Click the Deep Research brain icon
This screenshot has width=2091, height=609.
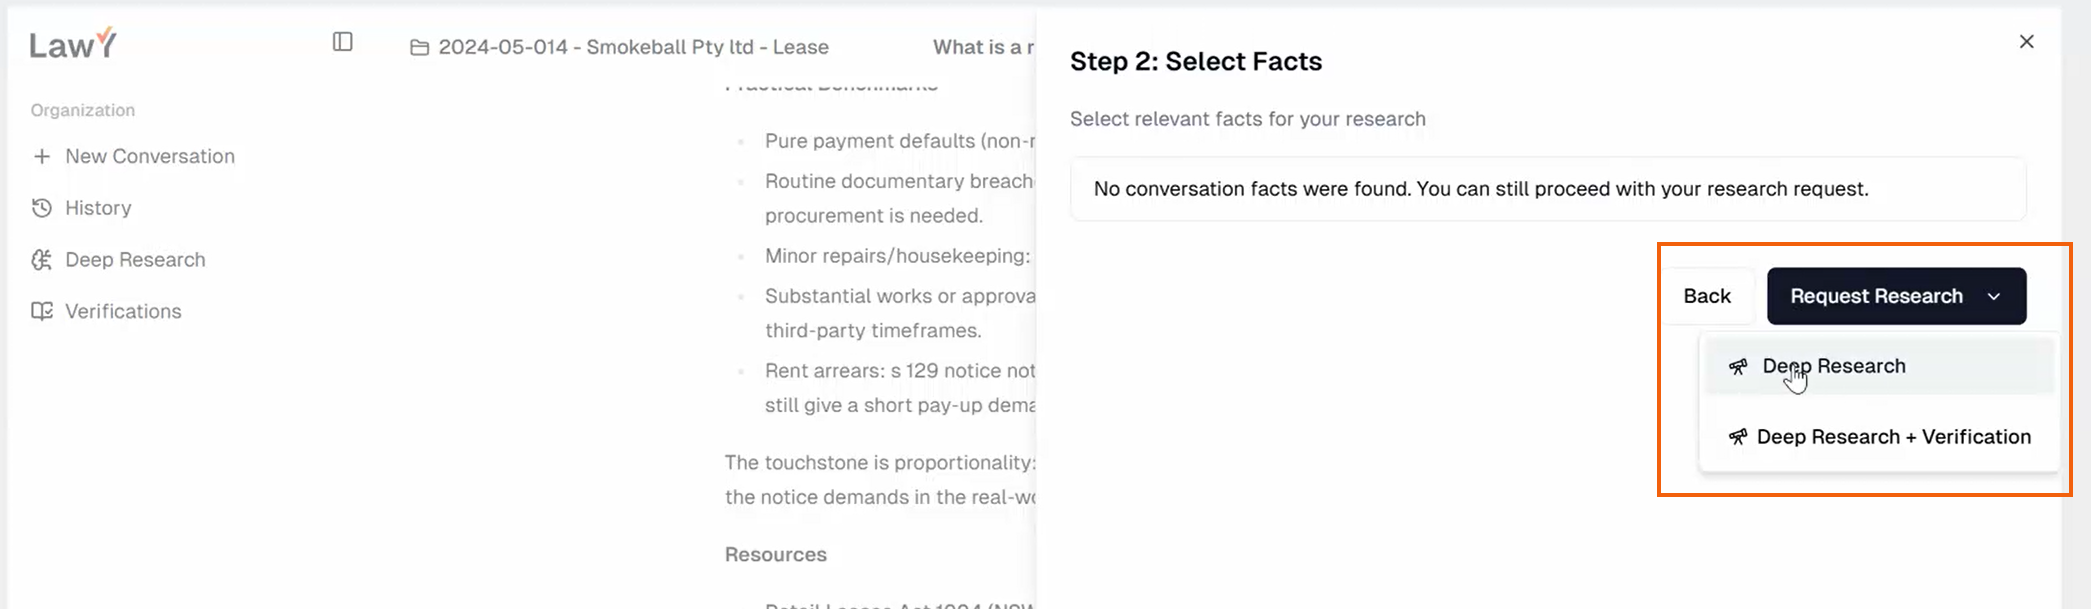[42, 260]
